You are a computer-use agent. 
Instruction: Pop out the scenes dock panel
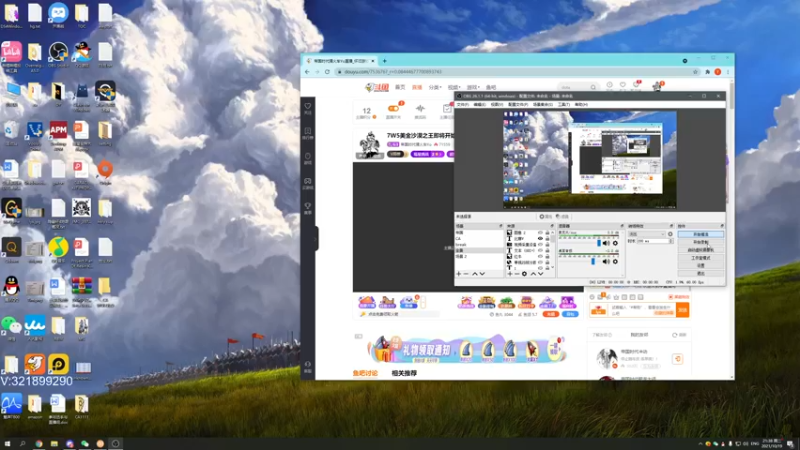[501, 226]
